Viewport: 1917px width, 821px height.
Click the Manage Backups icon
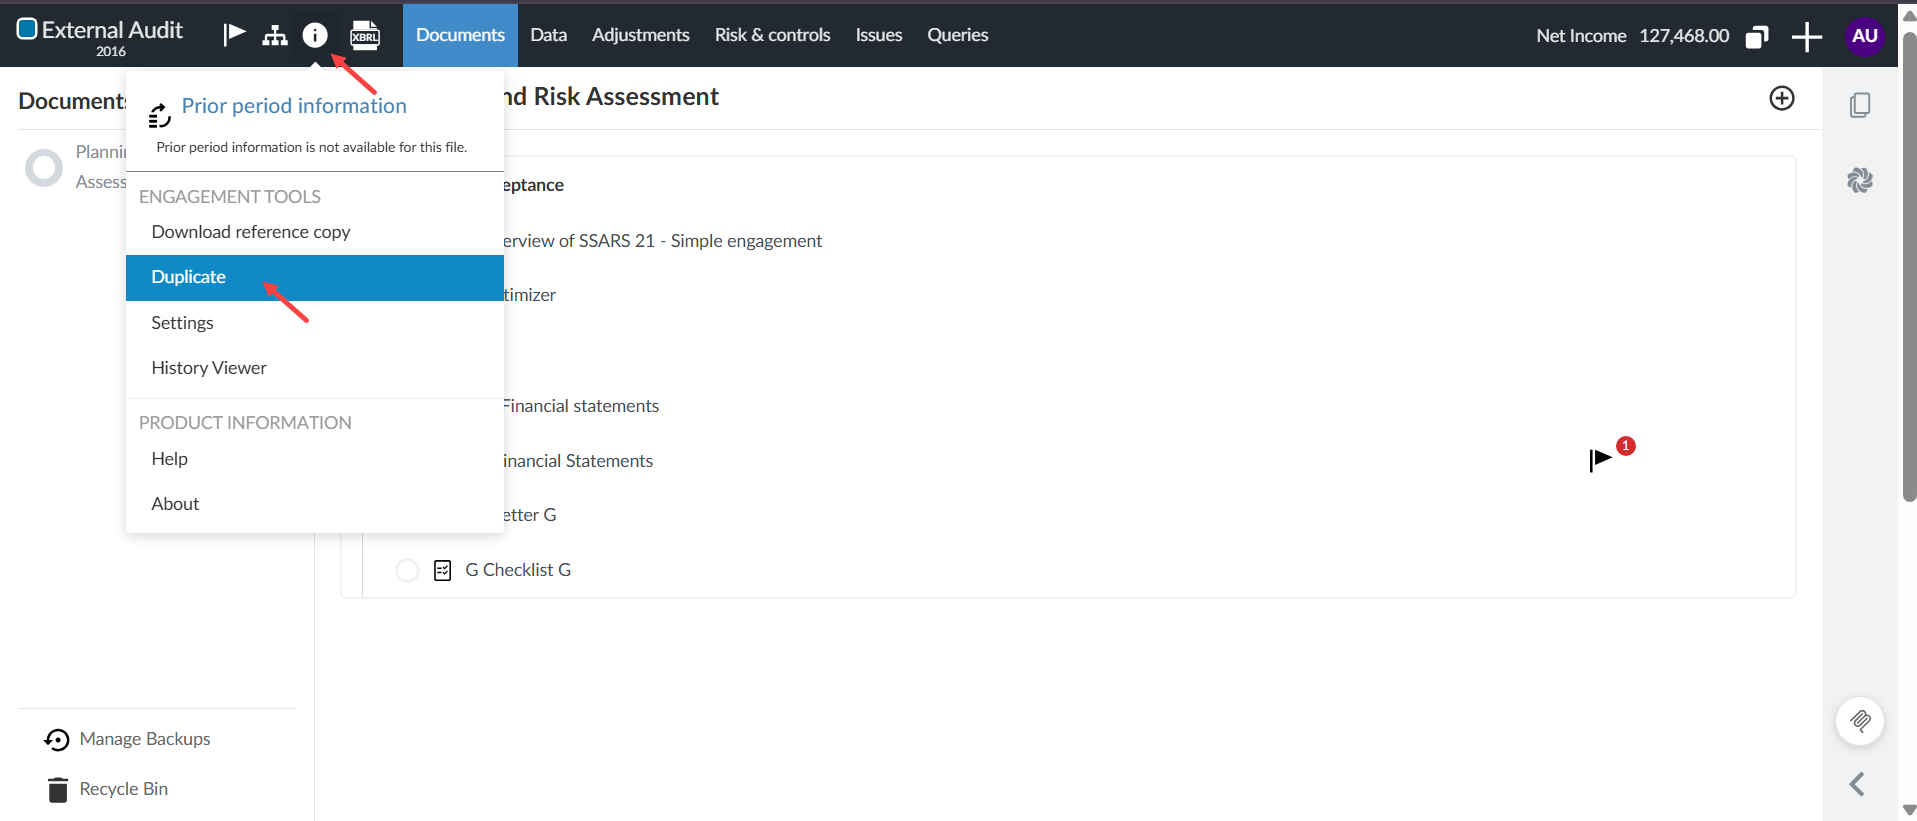(57, 739)
